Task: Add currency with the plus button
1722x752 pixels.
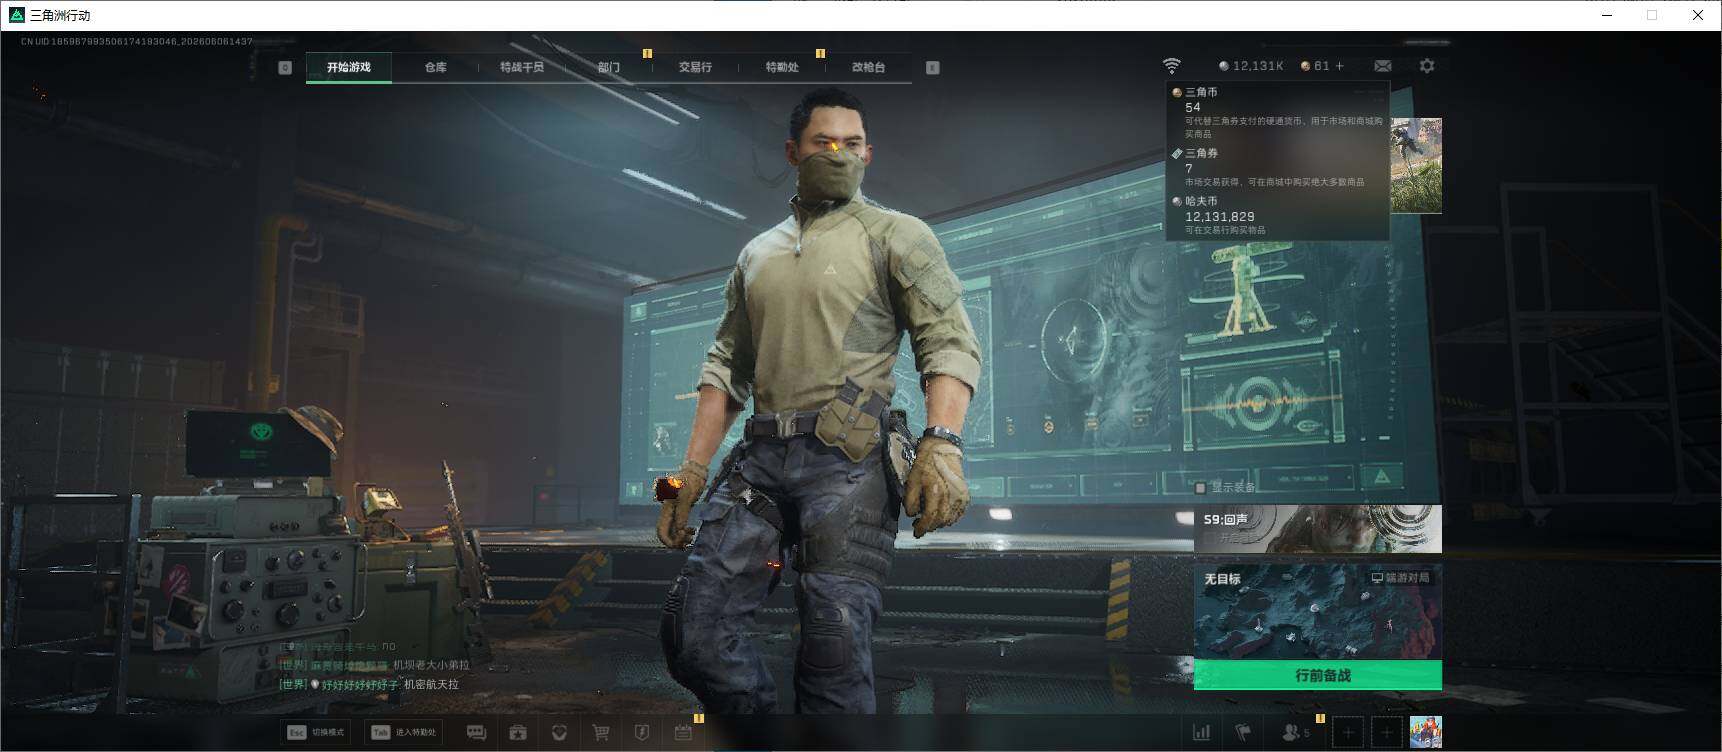Action: coord(1340,66)
